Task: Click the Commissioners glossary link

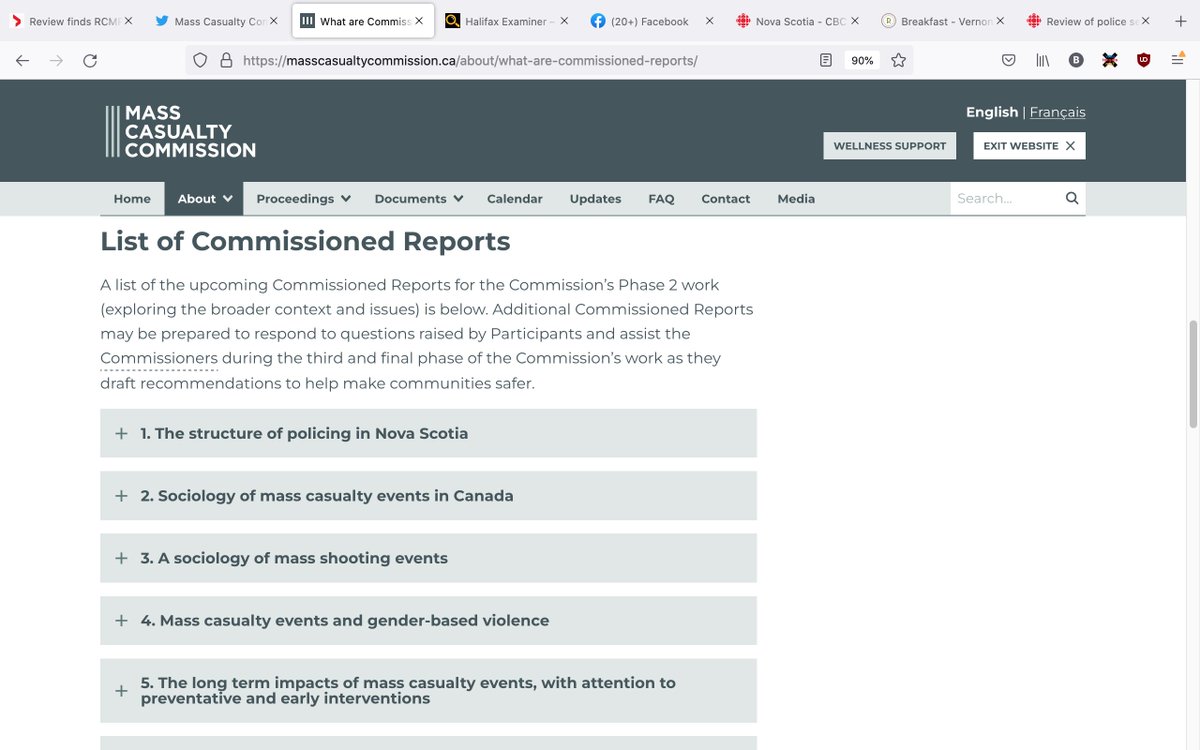Action: 159,358
